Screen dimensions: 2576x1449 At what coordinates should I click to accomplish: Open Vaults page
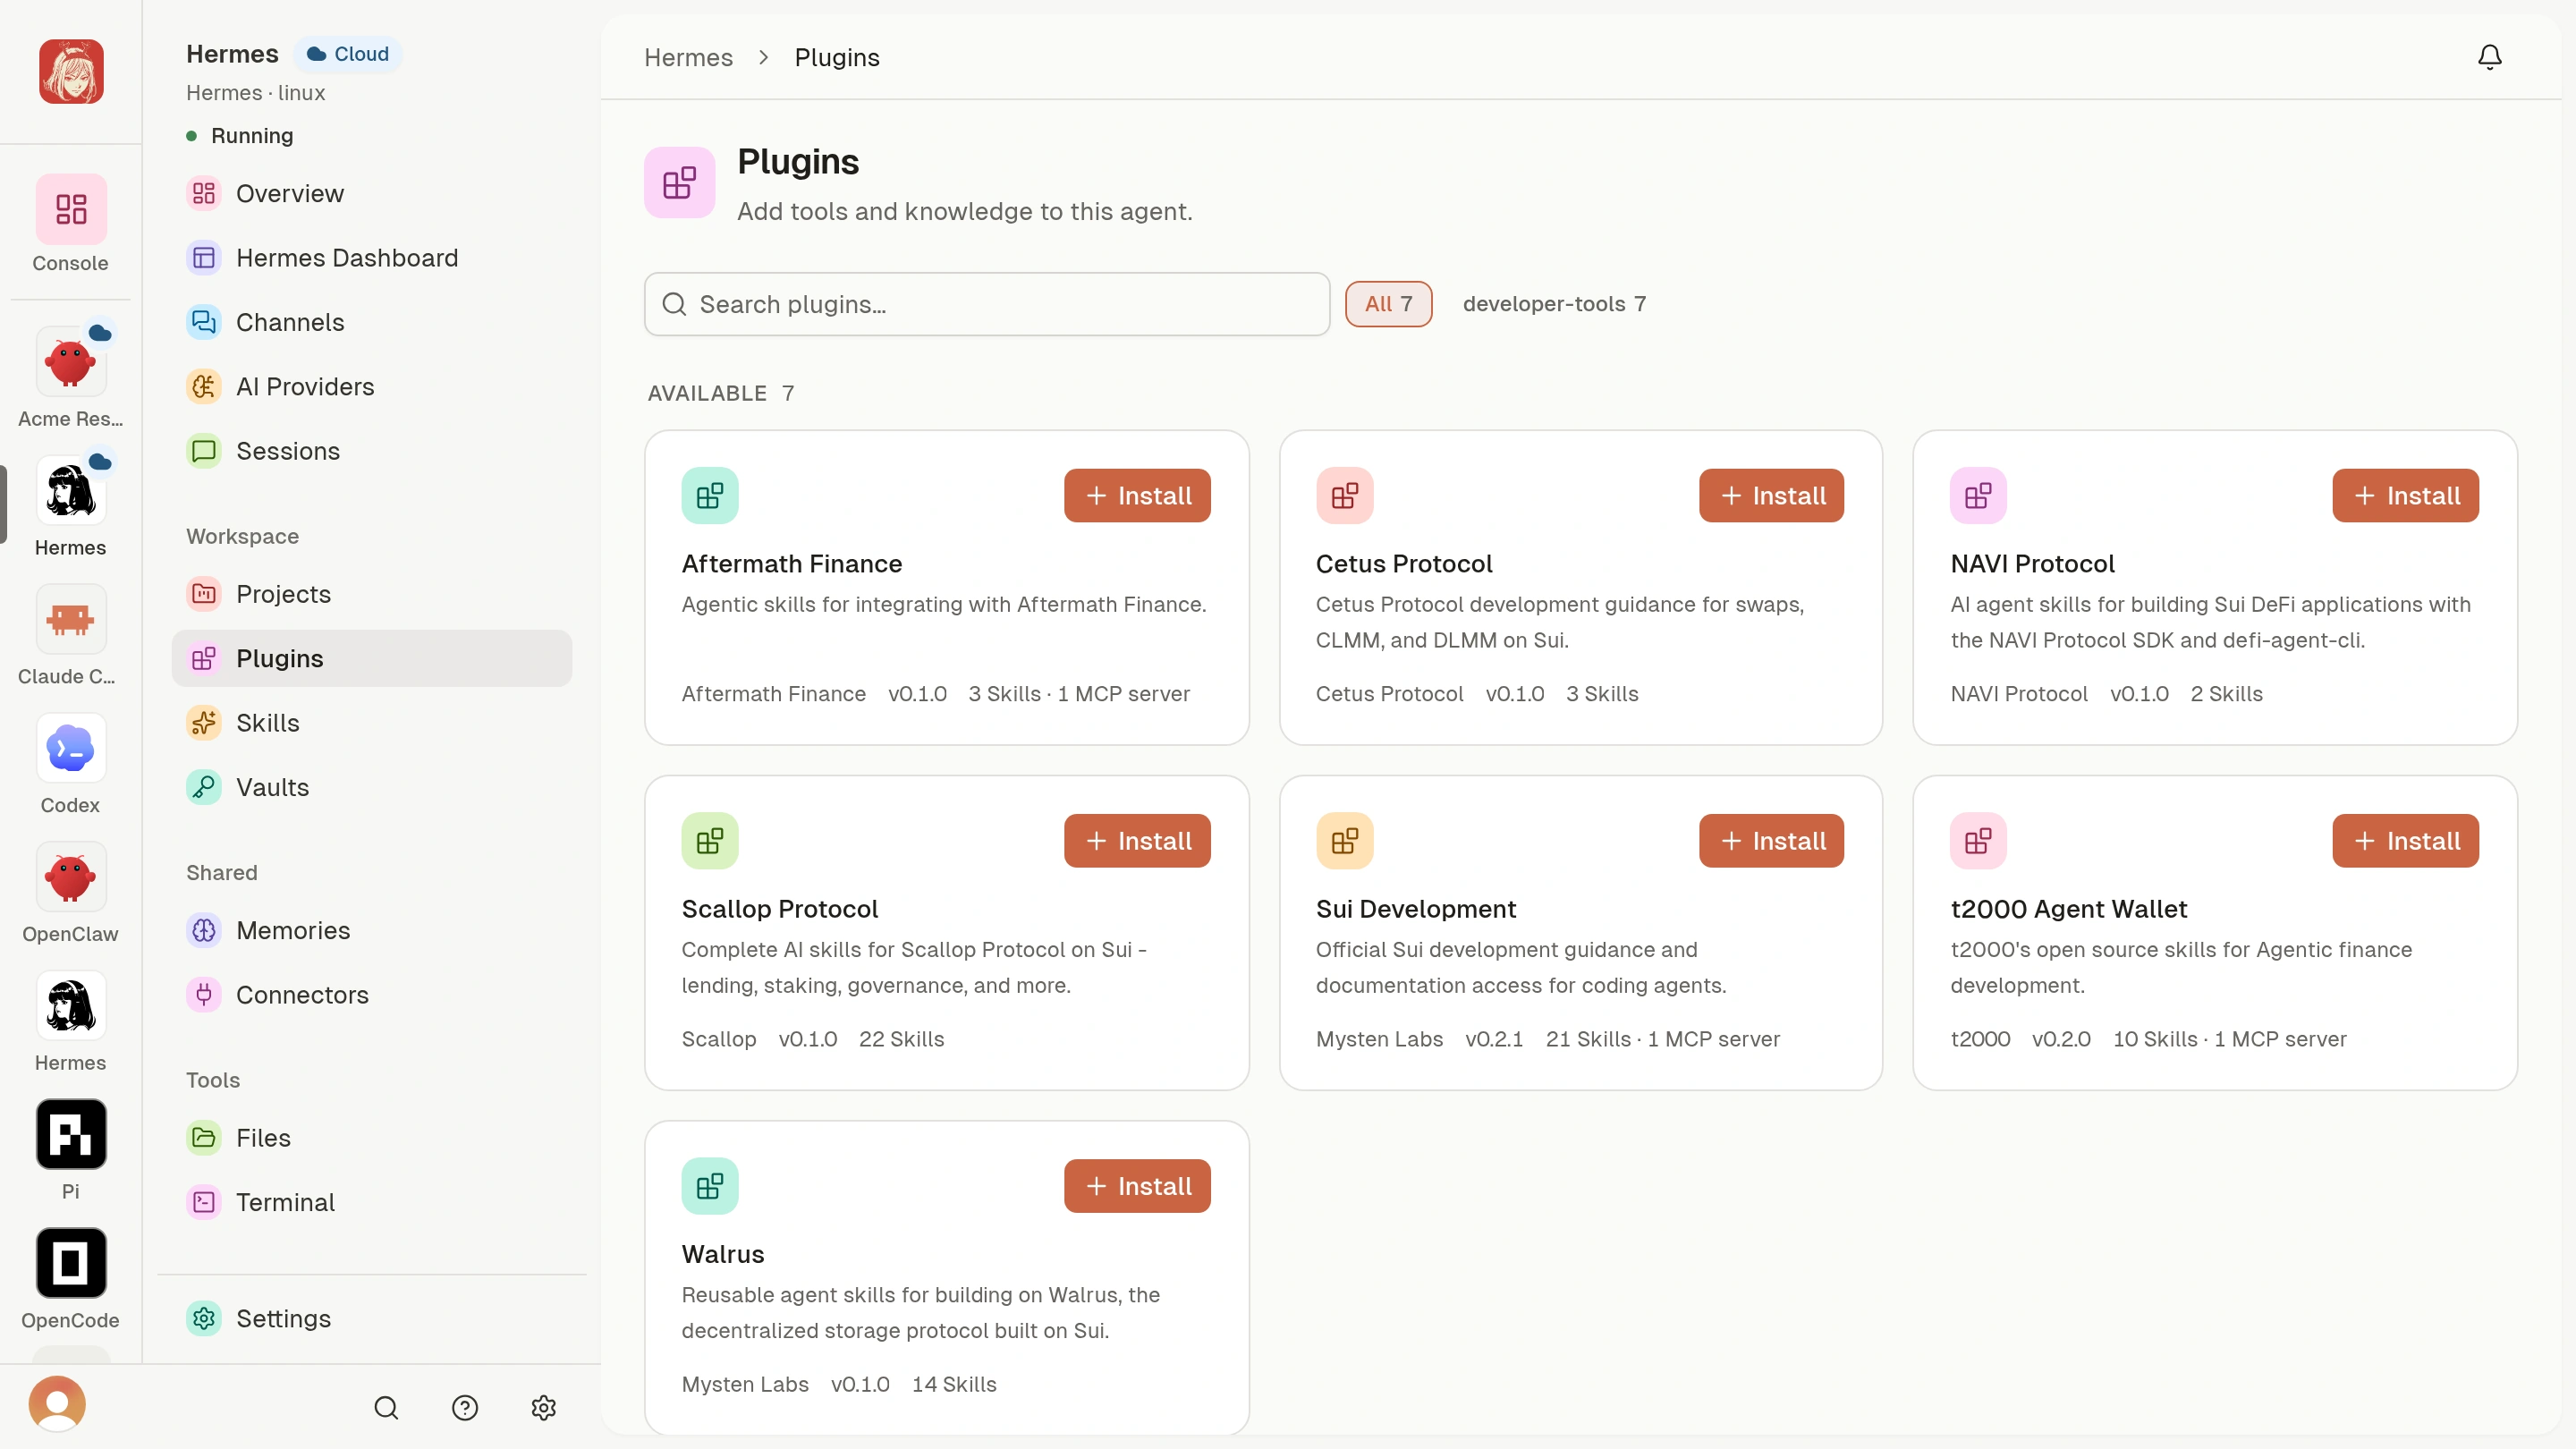tap(372, 787)
